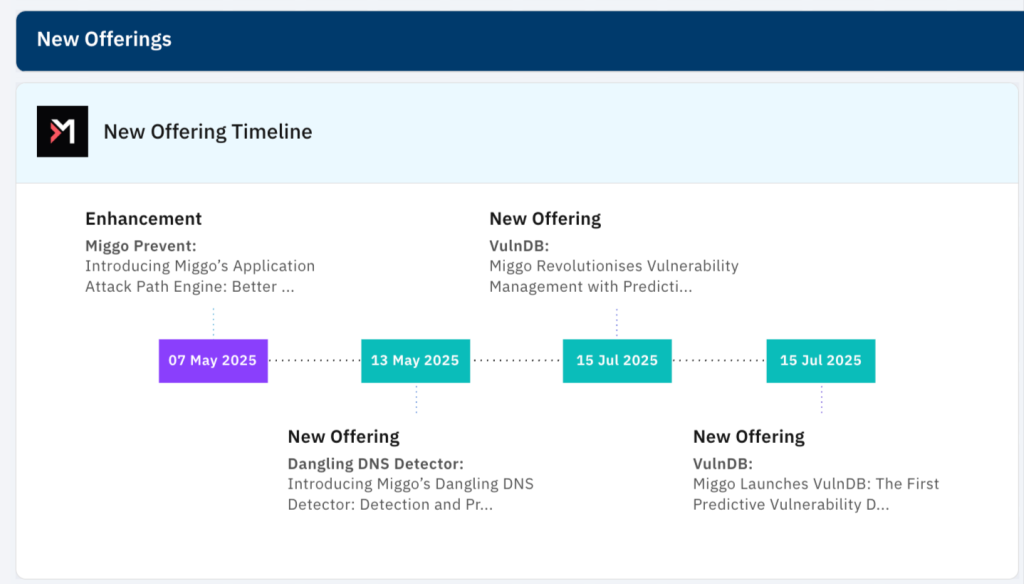Click the Miggo logo icon
This screenshot has height=584, width=1024.
click(x=63, y=131)
